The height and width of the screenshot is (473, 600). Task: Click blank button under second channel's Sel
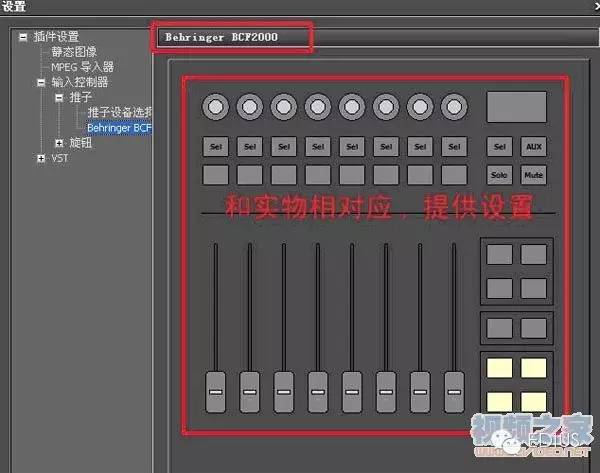pyautogui.click(x=249, y=175)
